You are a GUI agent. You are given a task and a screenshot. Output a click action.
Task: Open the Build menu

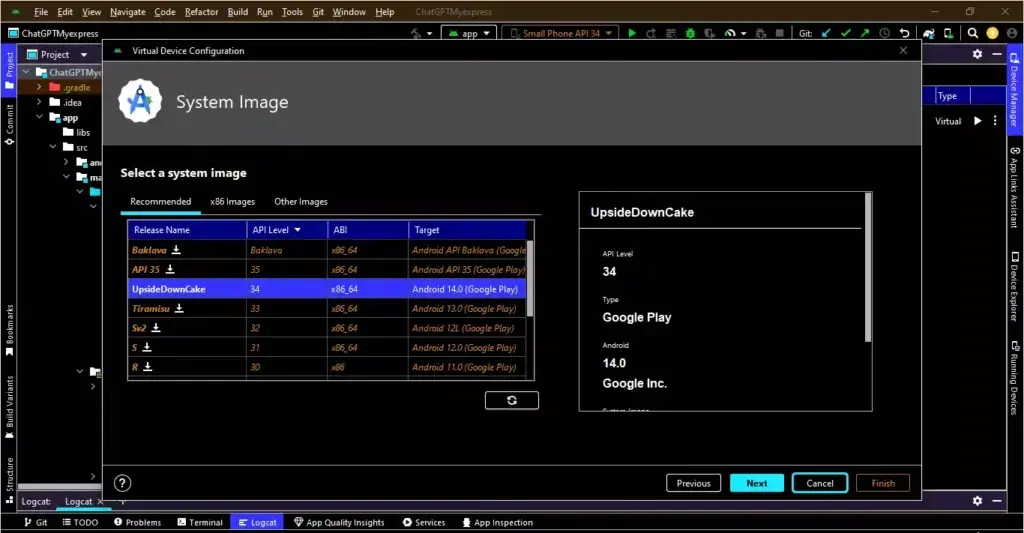click(x=238, y=12)
